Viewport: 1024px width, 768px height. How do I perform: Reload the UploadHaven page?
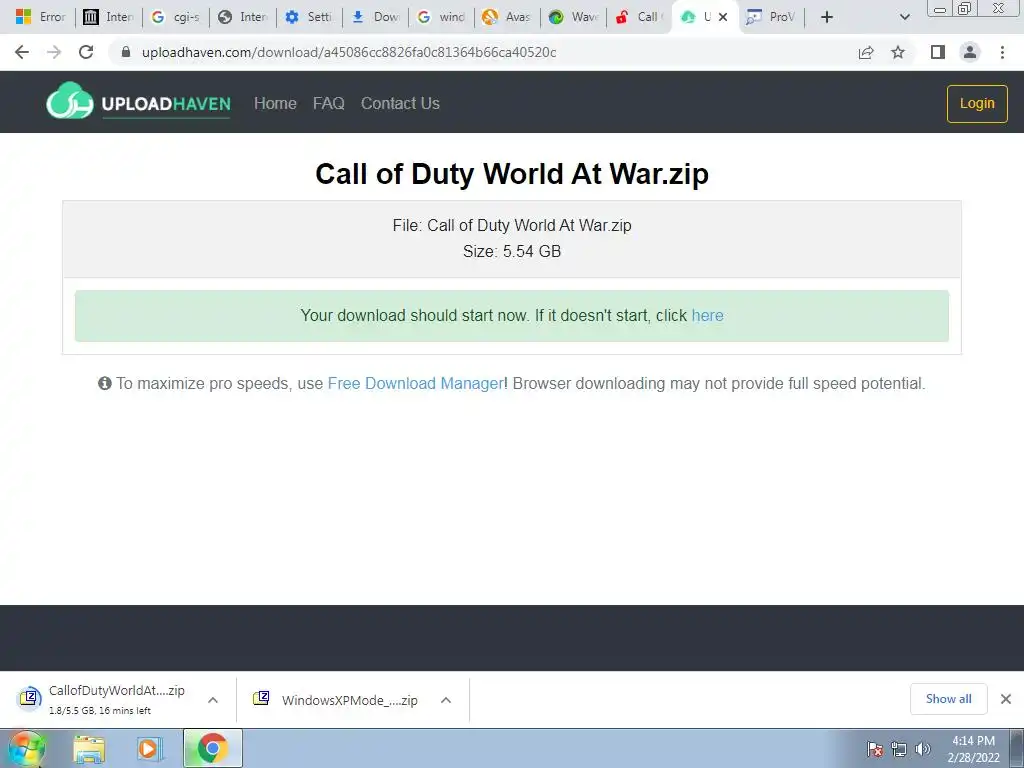click(86, 52)
